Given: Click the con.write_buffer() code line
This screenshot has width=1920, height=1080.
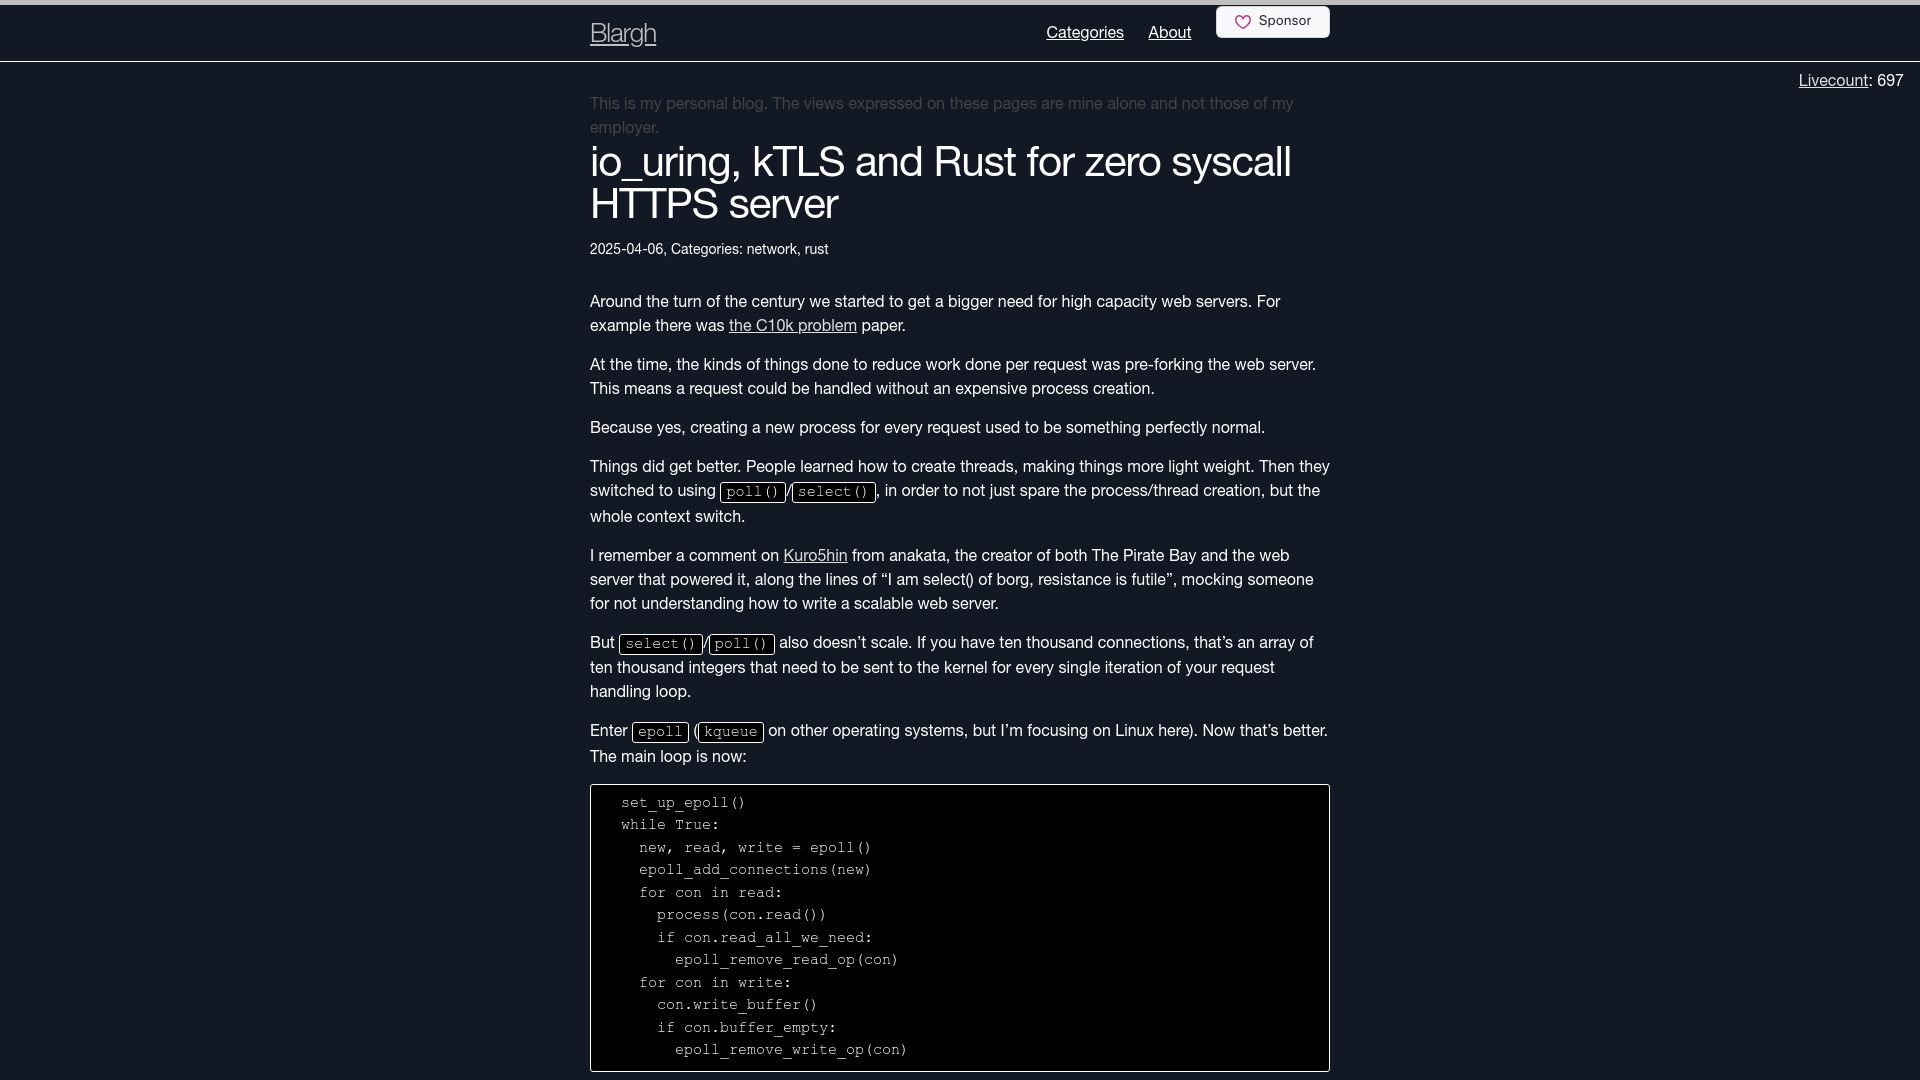Looking at the screenshot, I should [x=737, y=1005].
